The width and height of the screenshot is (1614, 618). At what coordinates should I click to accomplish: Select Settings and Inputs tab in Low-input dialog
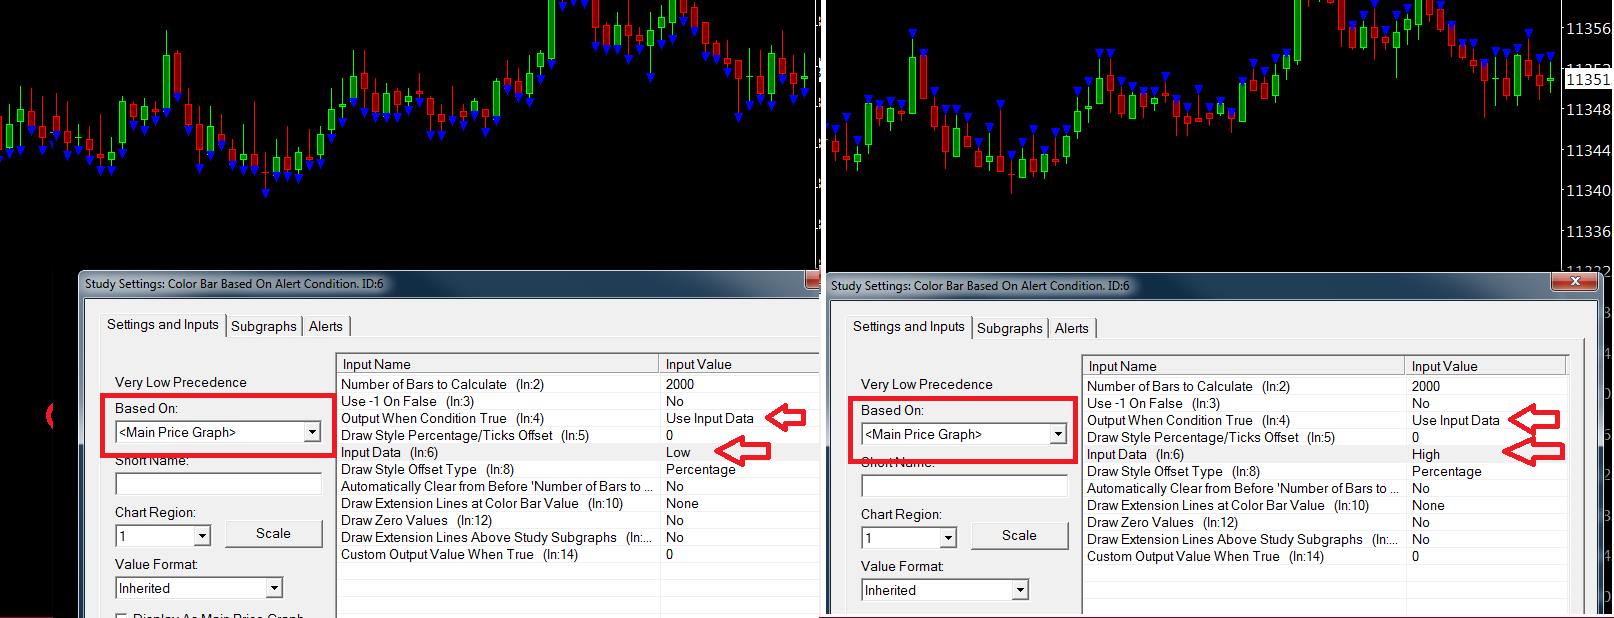click(x=163, y=325)
